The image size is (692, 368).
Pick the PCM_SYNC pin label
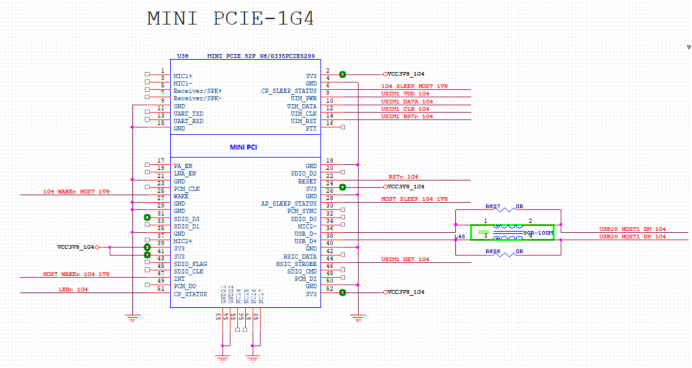tap(302, 211)
